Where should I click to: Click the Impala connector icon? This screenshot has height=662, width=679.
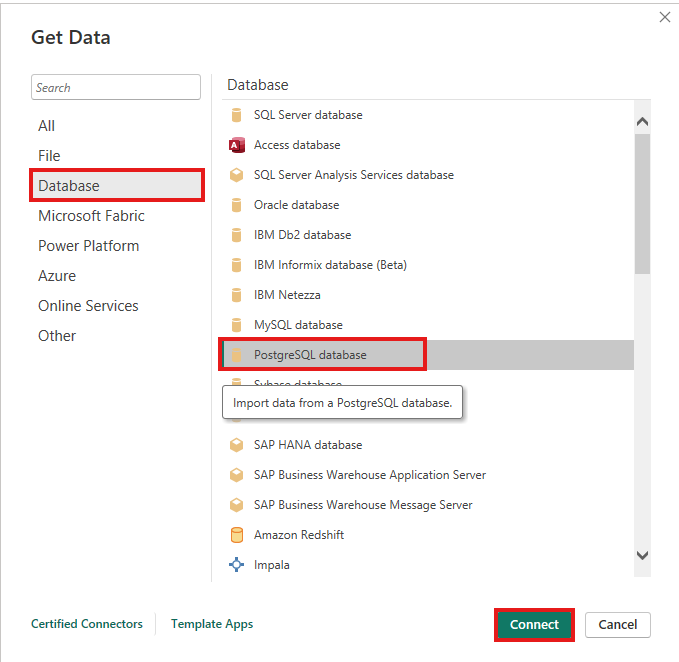pyautogui.click(x=236, y=565)
